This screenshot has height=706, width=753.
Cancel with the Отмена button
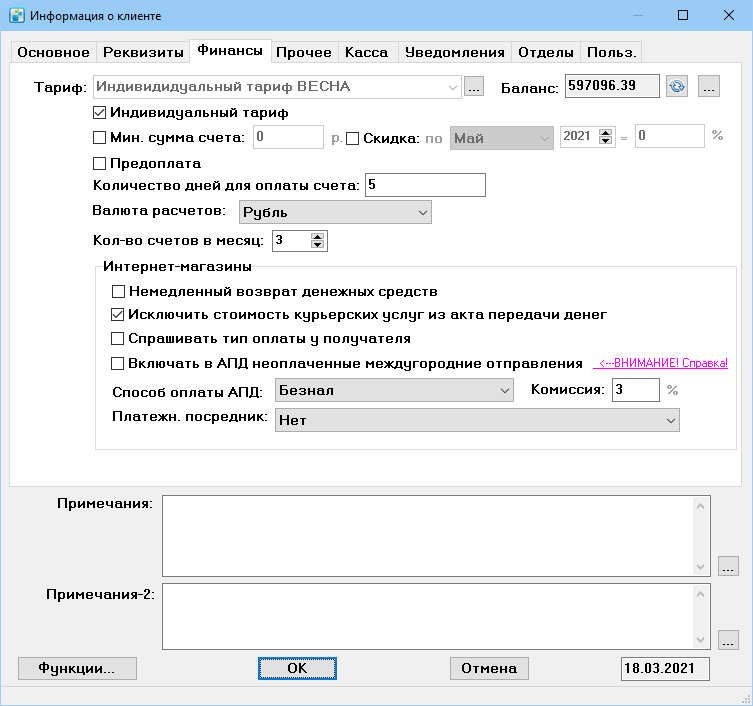click(489, 669)
